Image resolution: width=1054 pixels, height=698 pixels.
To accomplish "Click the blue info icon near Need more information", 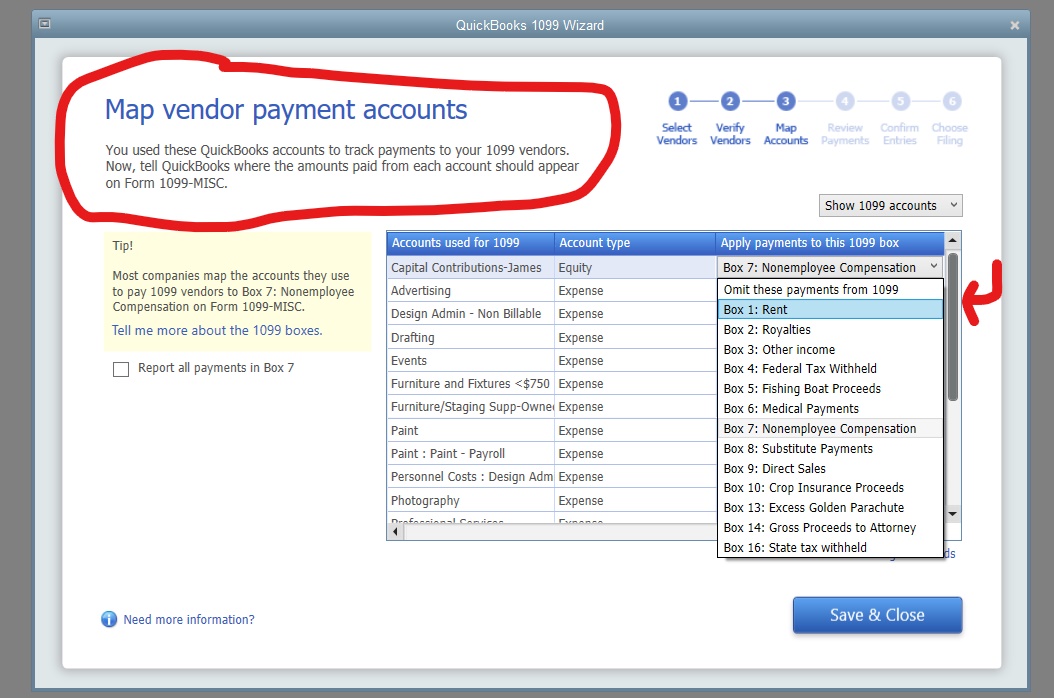I will click(109, 619).
